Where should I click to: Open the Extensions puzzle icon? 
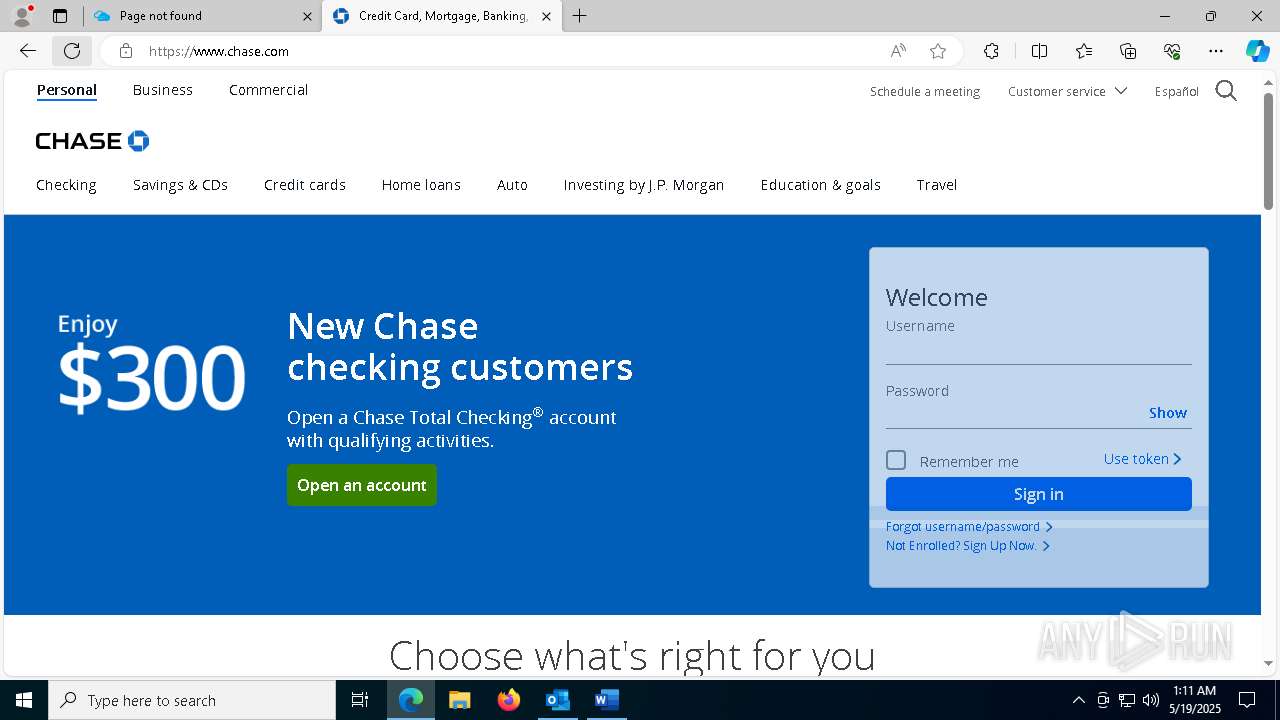coord(991,51)
